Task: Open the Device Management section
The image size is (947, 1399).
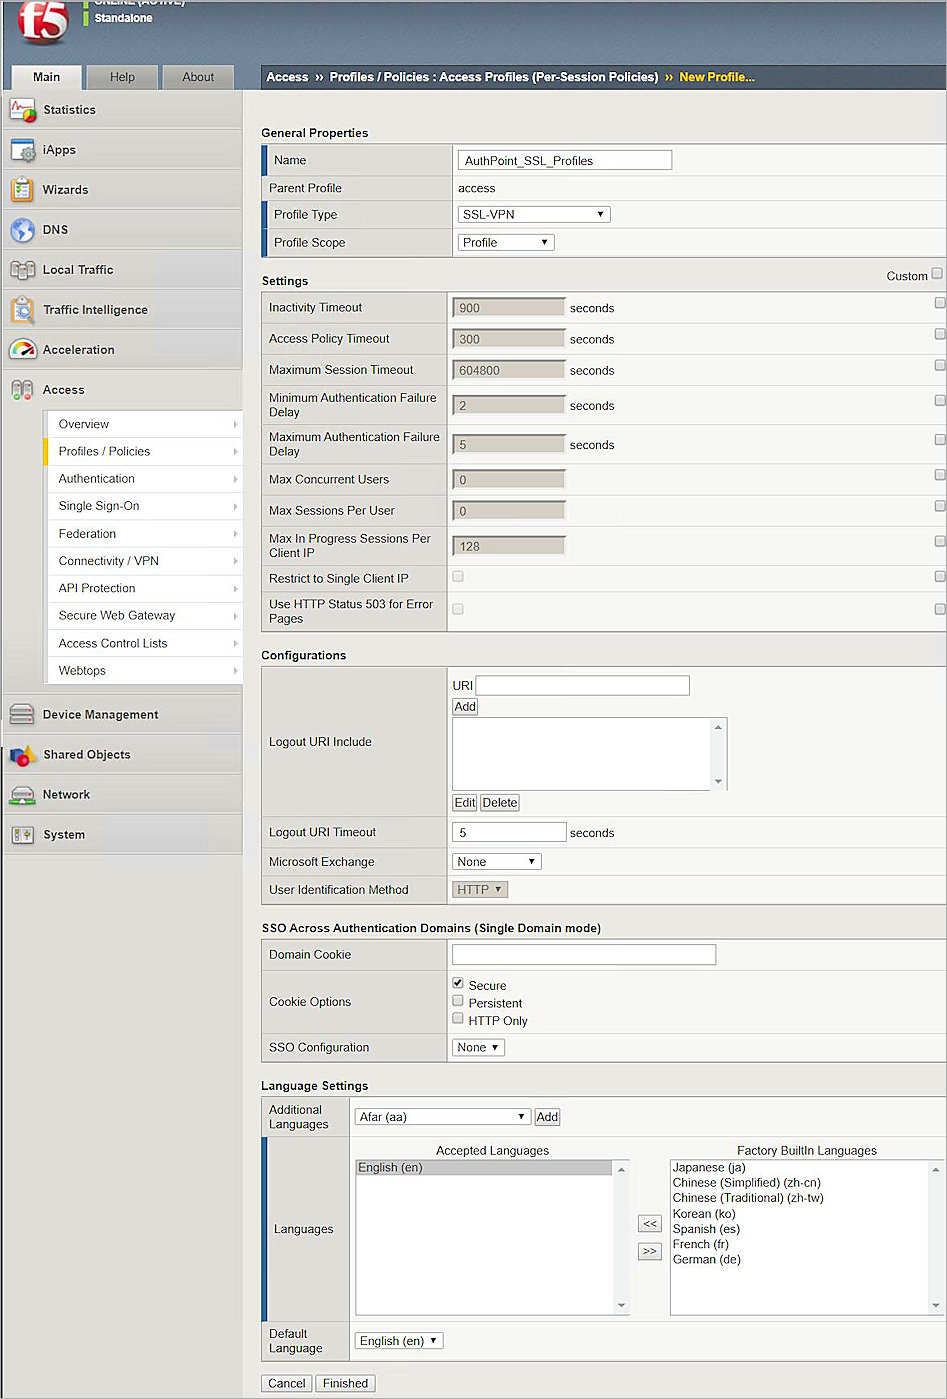Action: [x=22, y=714]
